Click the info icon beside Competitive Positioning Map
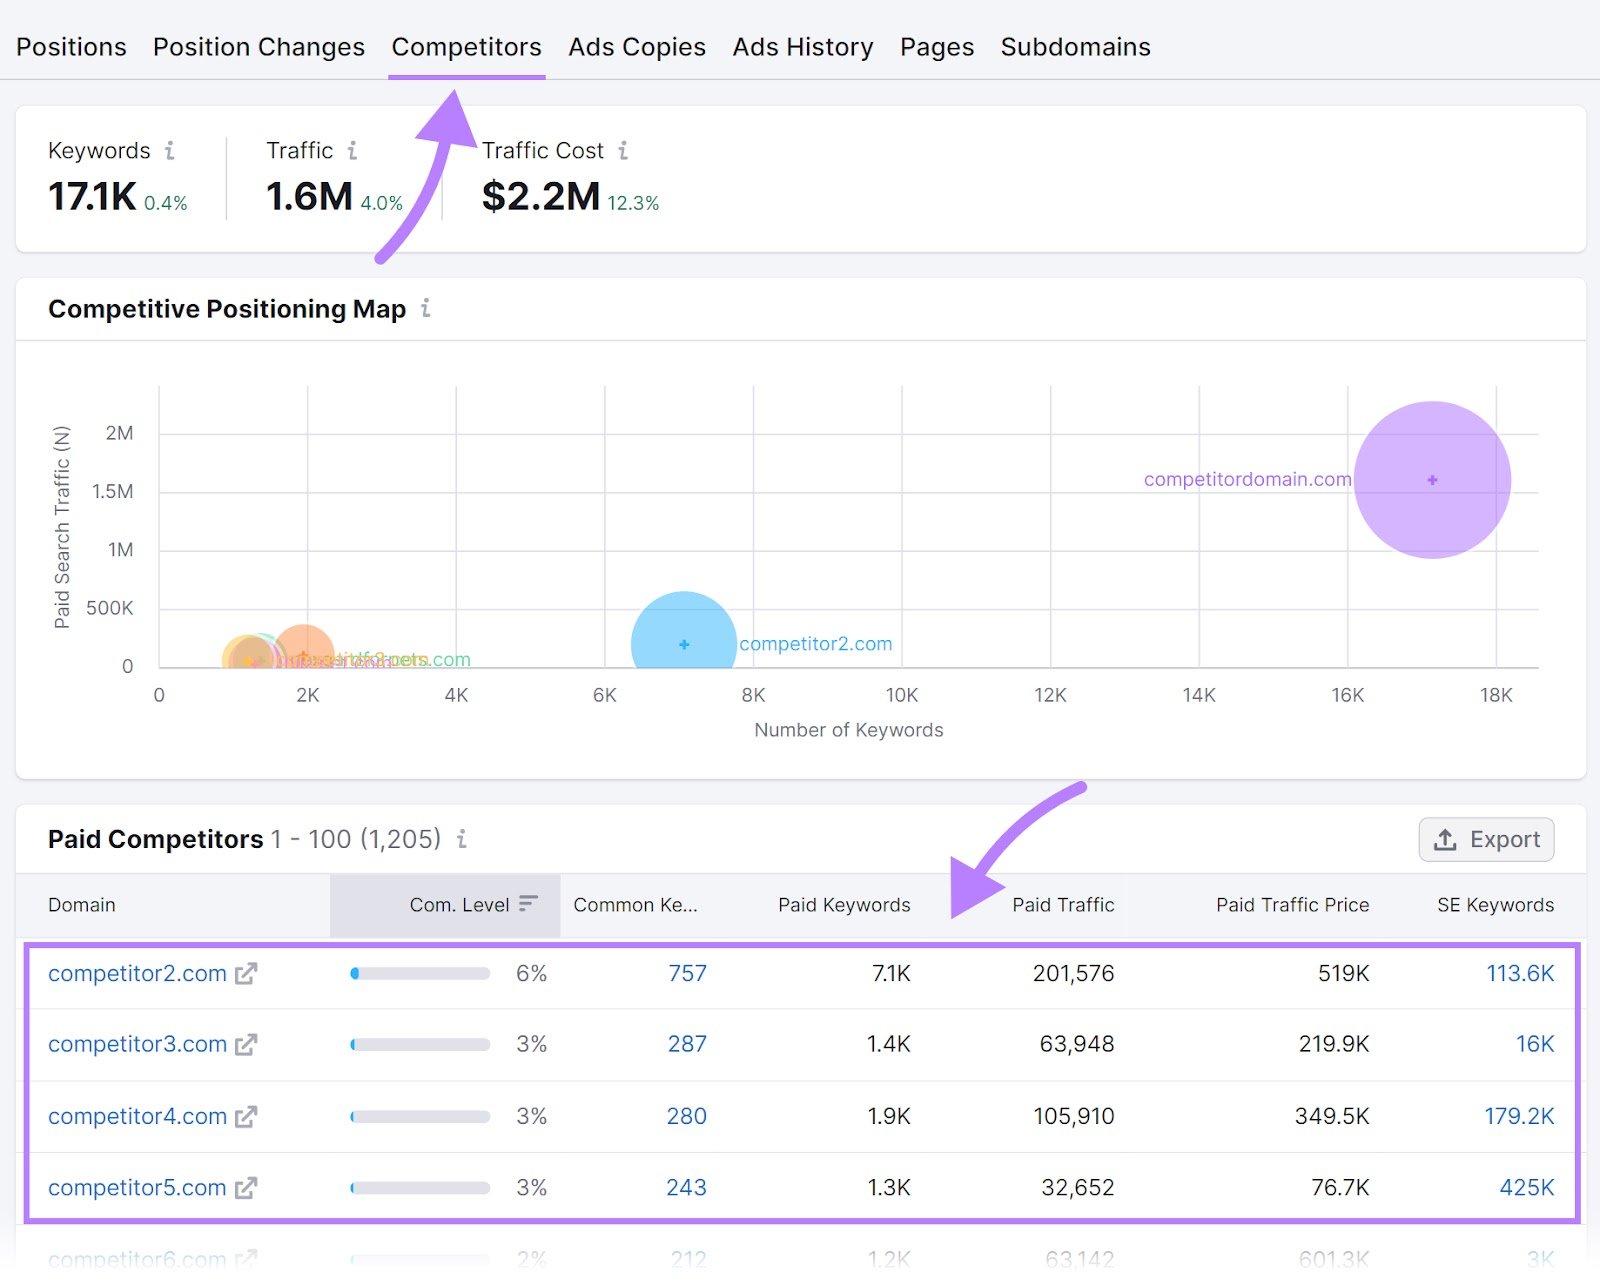The image size is (1600, 1286). 427,310
